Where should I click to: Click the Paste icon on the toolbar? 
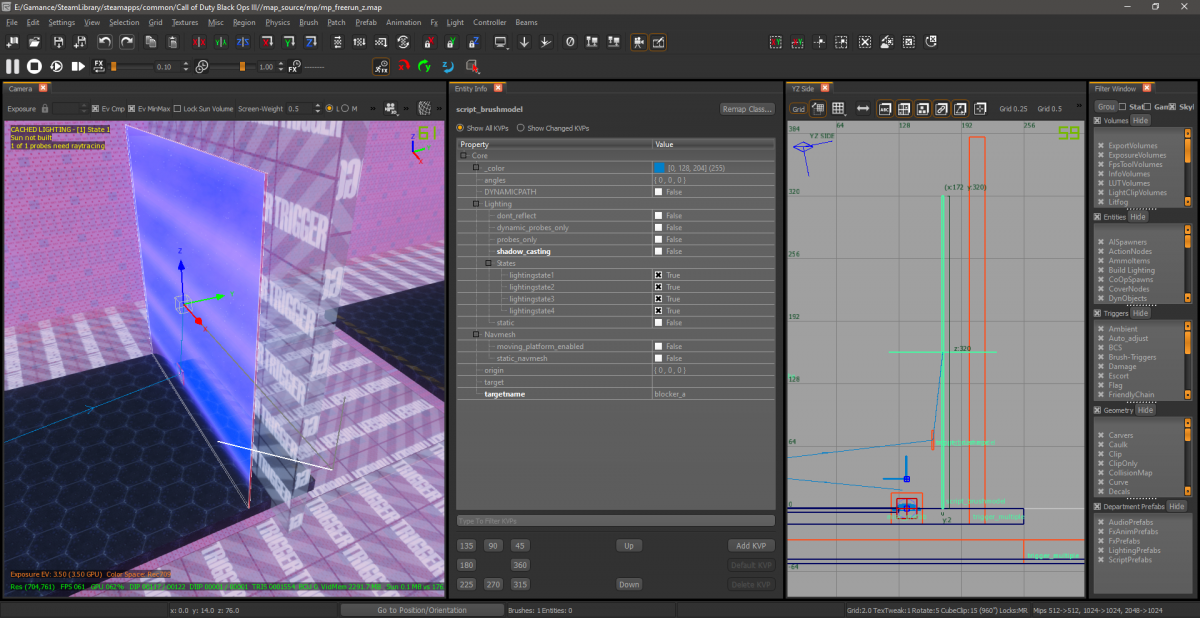click(172, 42)
